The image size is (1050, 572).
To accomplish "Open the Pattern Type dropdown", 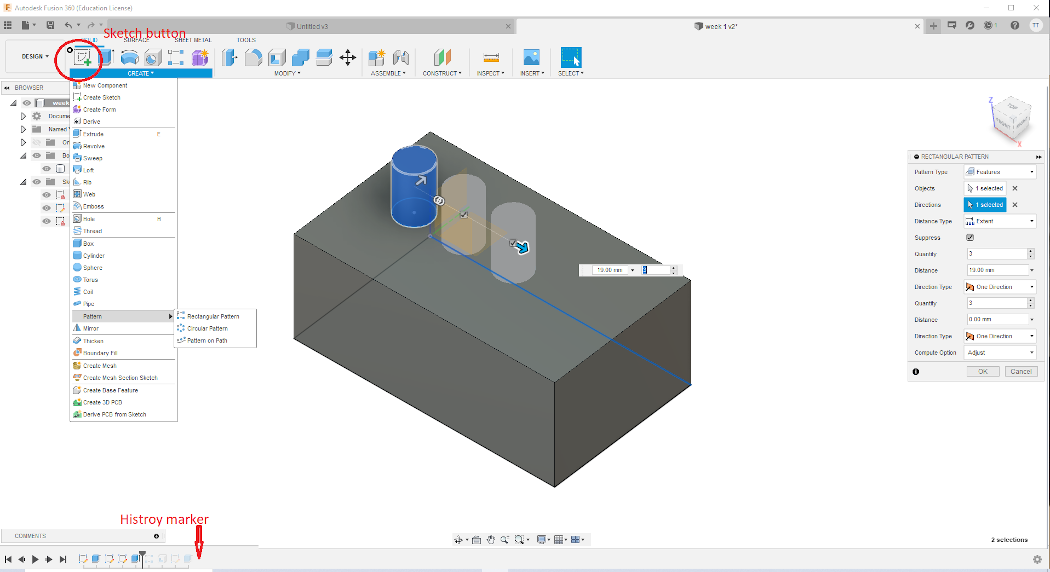I will click(1000, 172).
